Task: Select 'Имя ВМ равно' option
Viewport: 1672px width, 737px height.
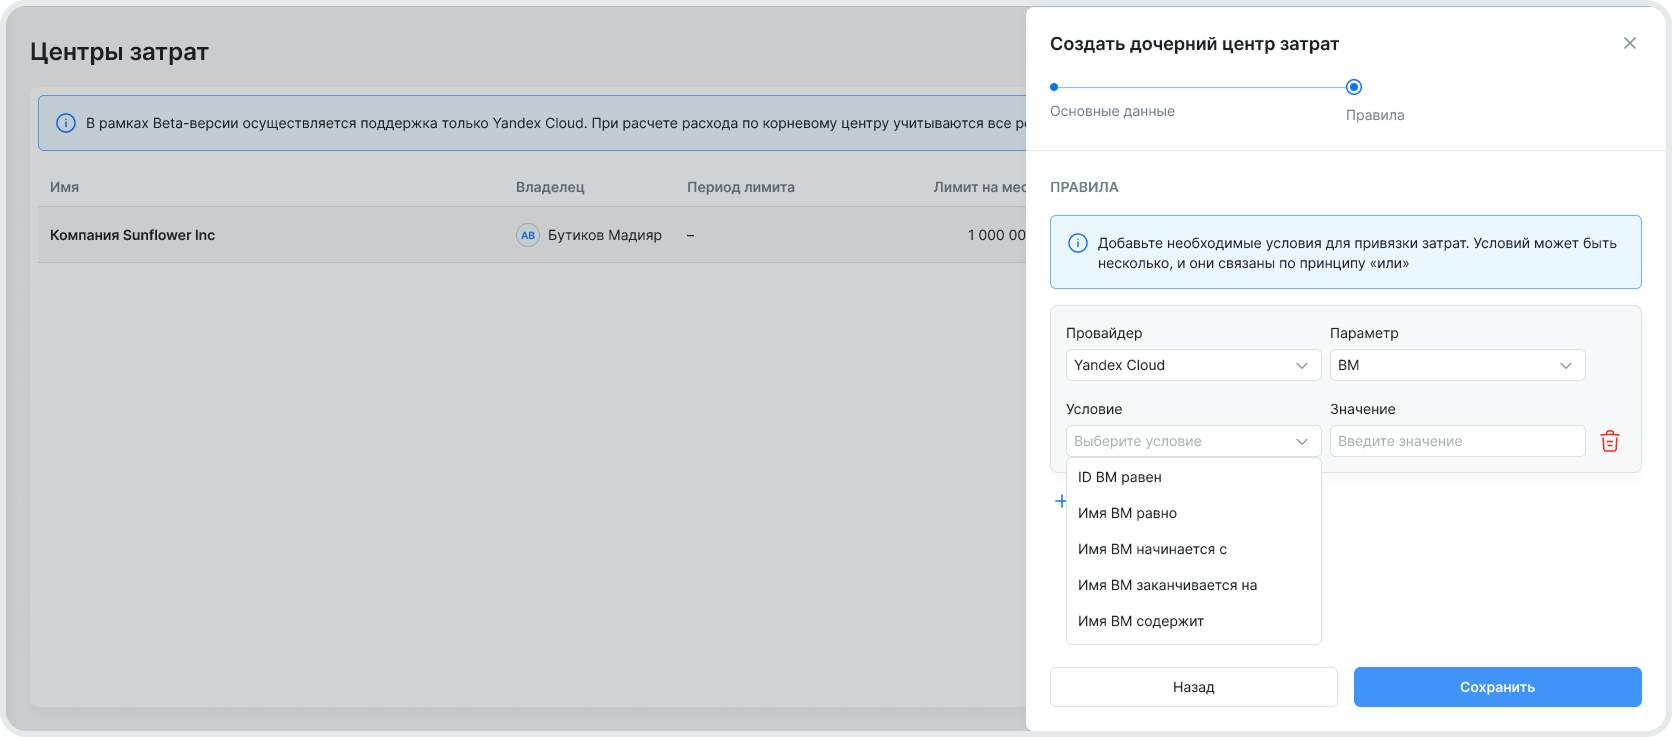Action: pyautogui.click(x=1127, y=513)
